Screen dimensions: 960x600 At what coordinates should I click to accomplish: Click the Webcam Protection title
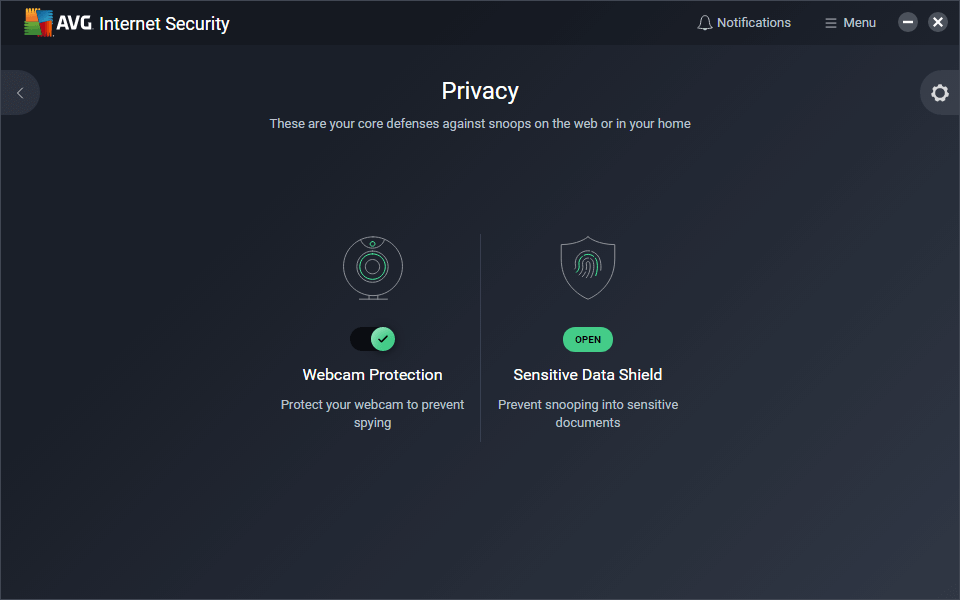click(373, 375)
